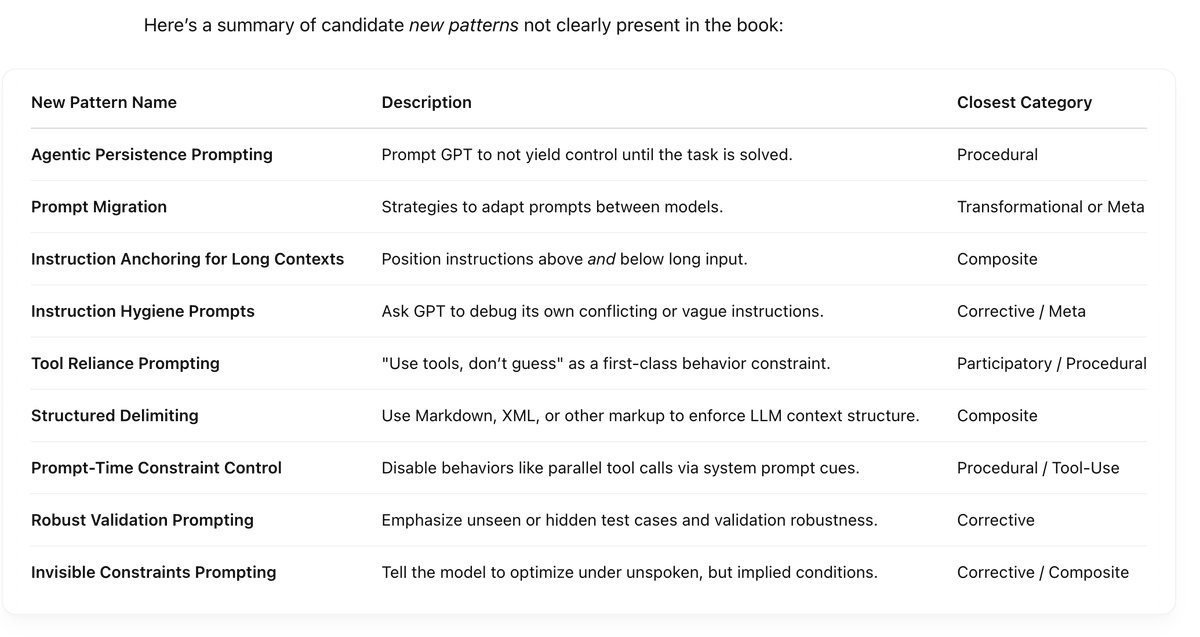Click the 'Corrective / Composite' category cell
This screenshot has height=637, width=1200.
pyautogui.click(x=1042, y=572)
